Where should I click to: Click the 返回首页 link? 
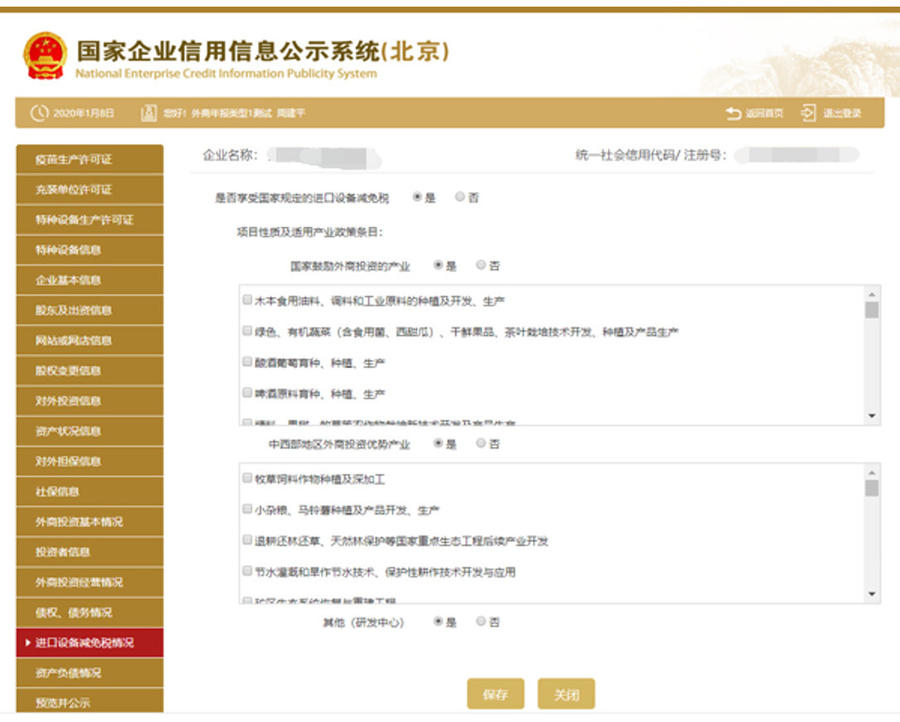[x=764, y=113]
